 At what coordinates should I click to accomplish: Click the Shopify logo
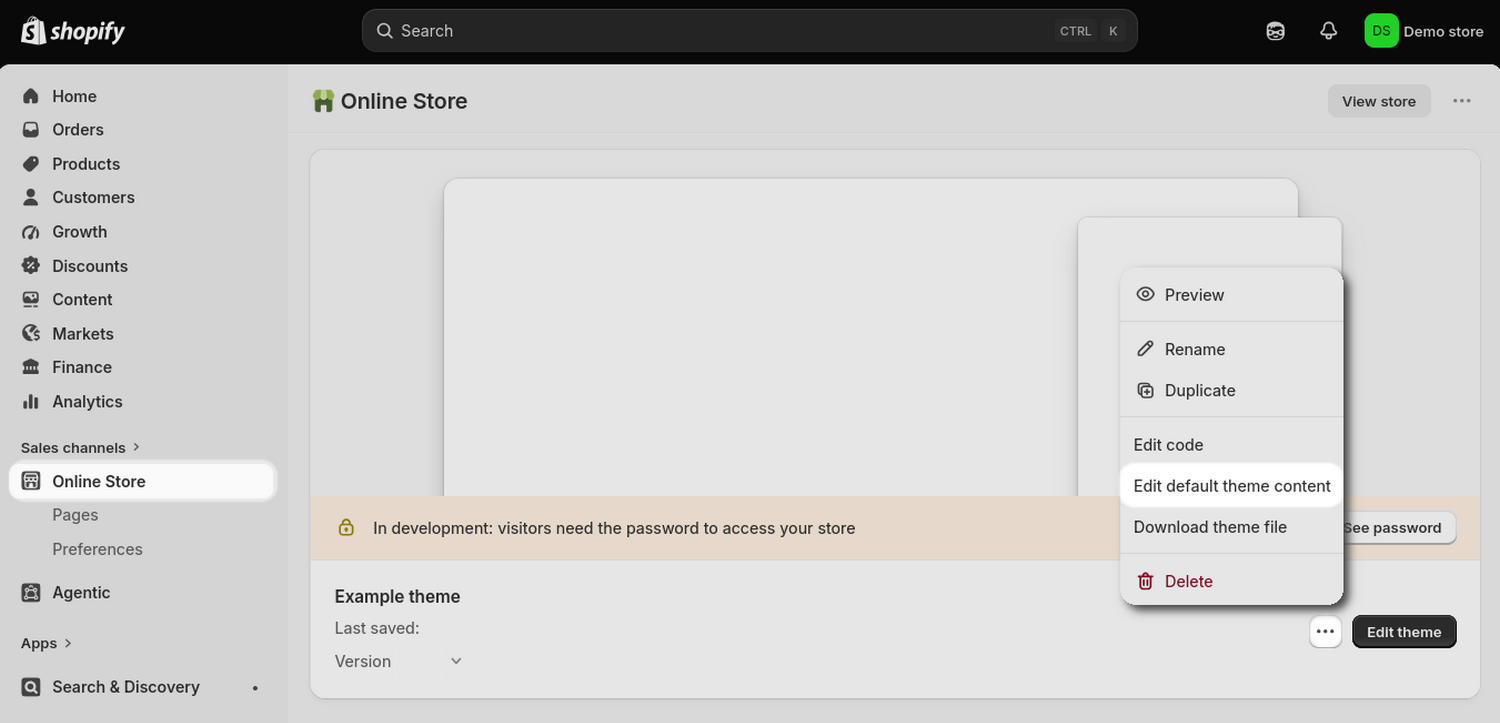click(73, 31)
